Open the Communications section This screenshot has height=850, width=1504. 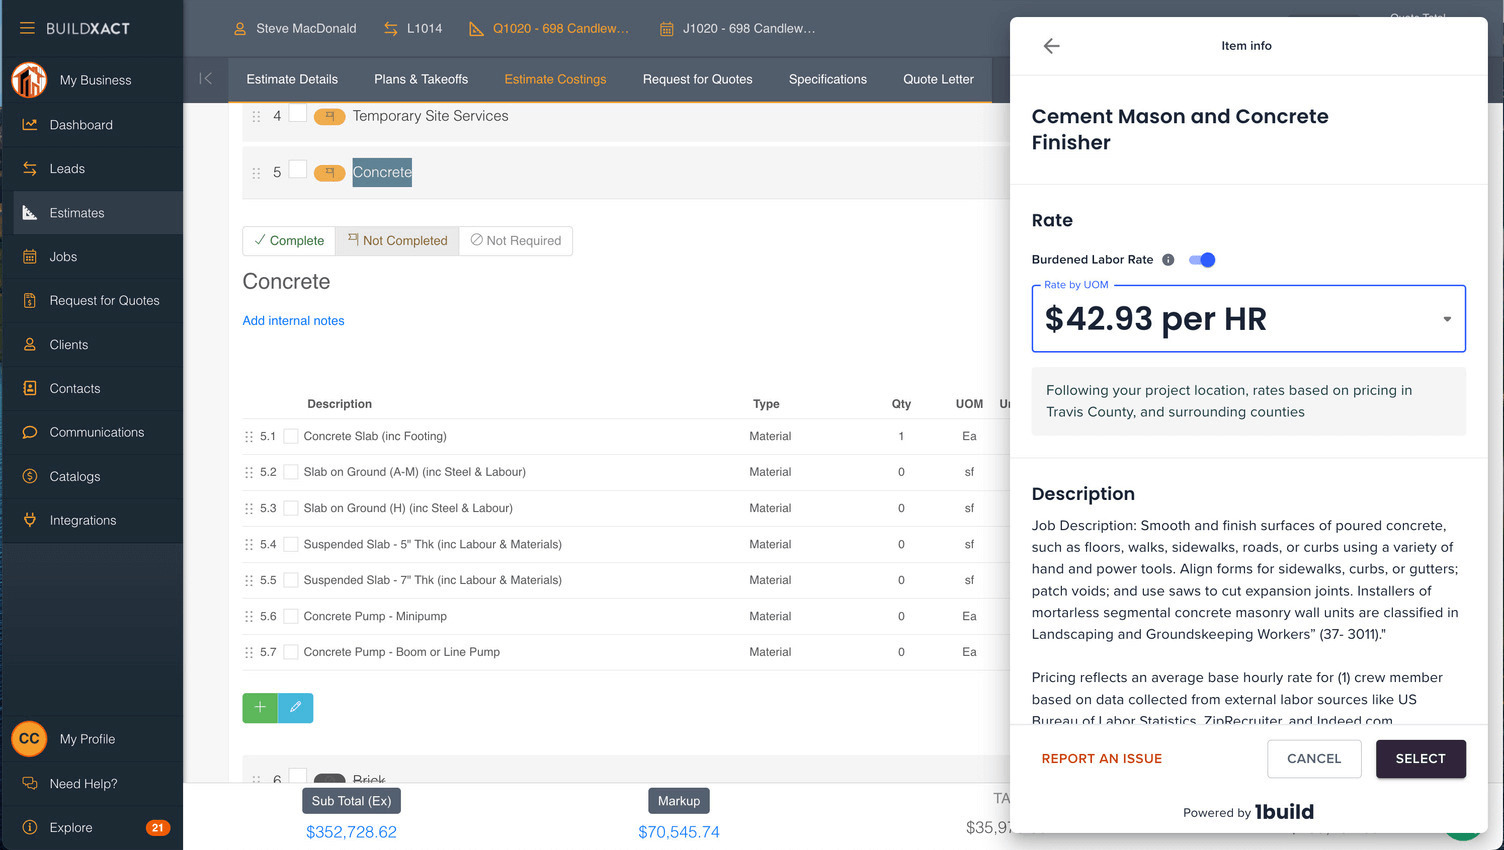click(97, 431)
